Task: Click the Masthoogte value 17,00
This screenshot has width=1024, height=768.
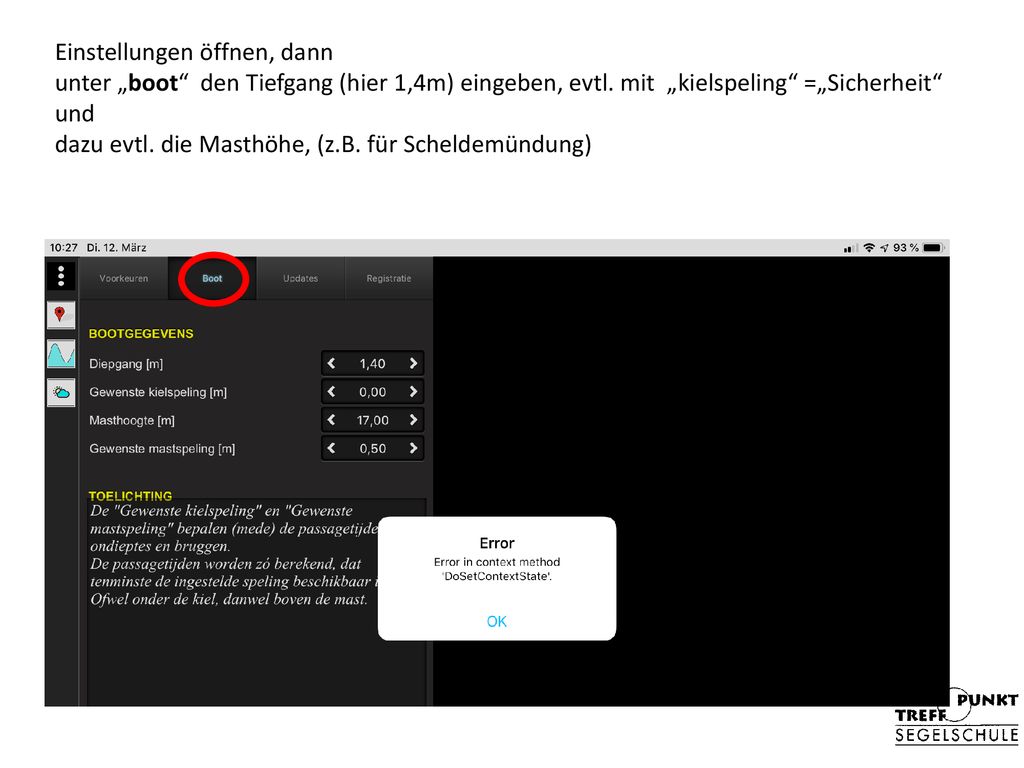Action: pyautogui.click(x=372, y=421)
